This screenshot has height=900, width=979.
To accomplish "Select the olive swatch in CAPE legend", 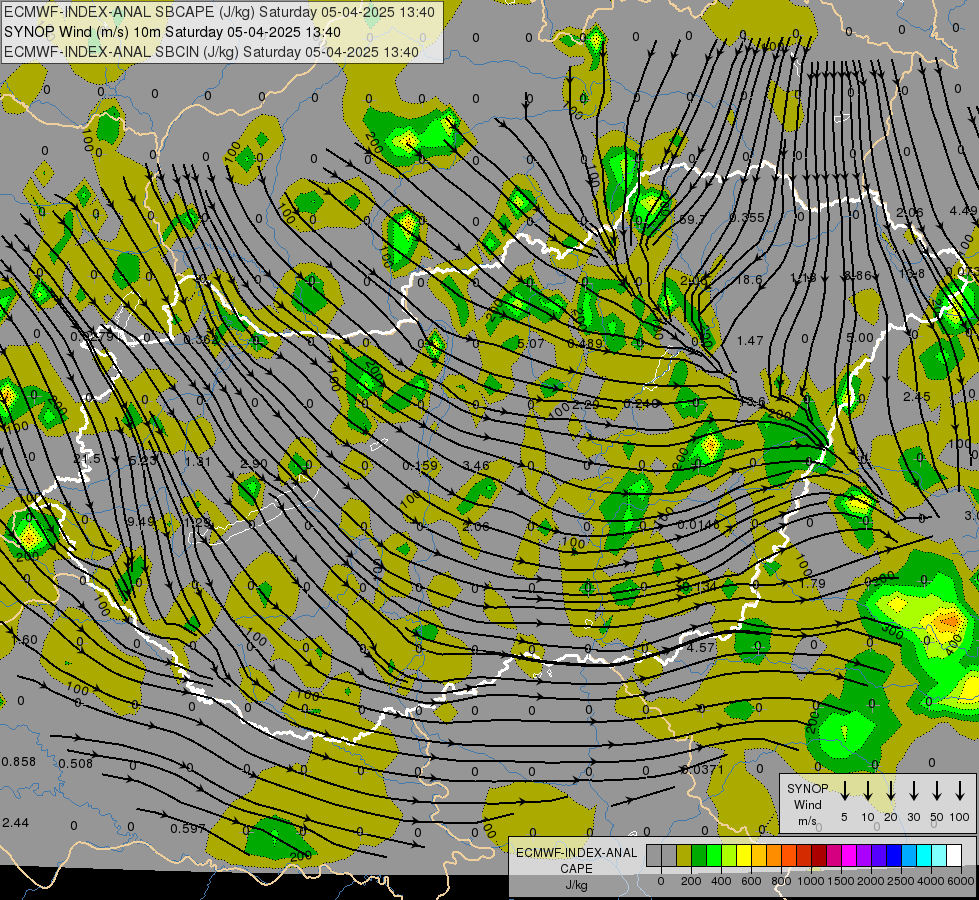I will (x=684, y=856).
